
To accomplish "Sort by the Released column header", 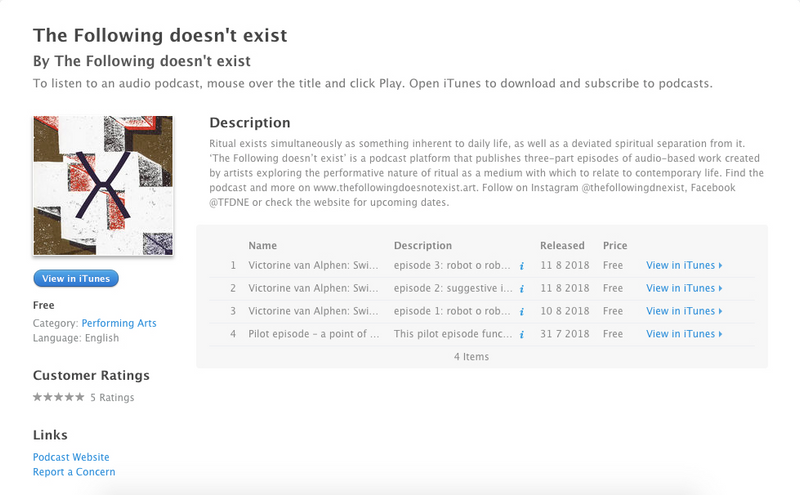I will click(x=562, y=245).
